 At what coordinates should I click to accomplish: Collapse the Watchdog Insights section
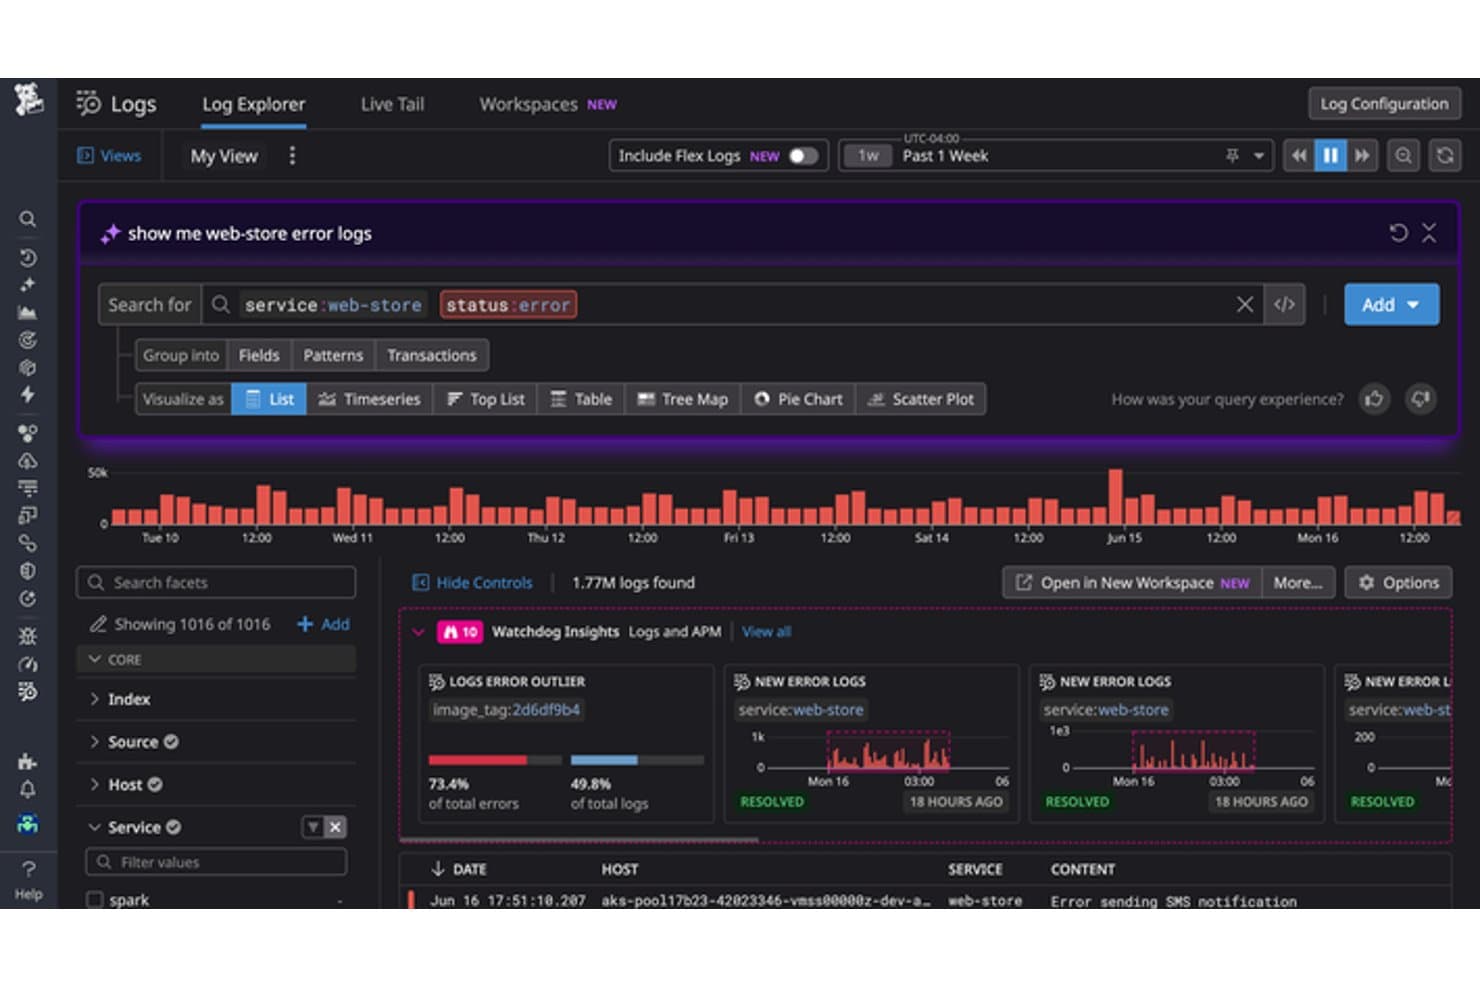coord(418,632)
